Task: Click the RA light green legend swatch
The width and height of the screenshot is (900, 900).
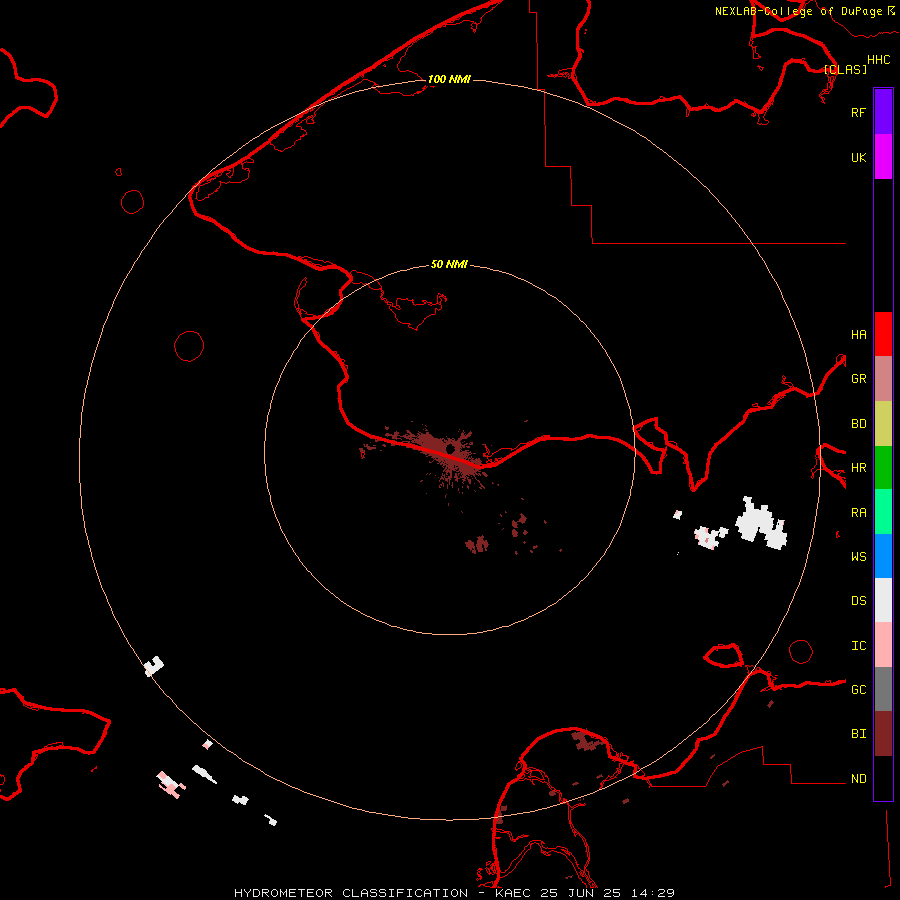Action: [883, 512]
